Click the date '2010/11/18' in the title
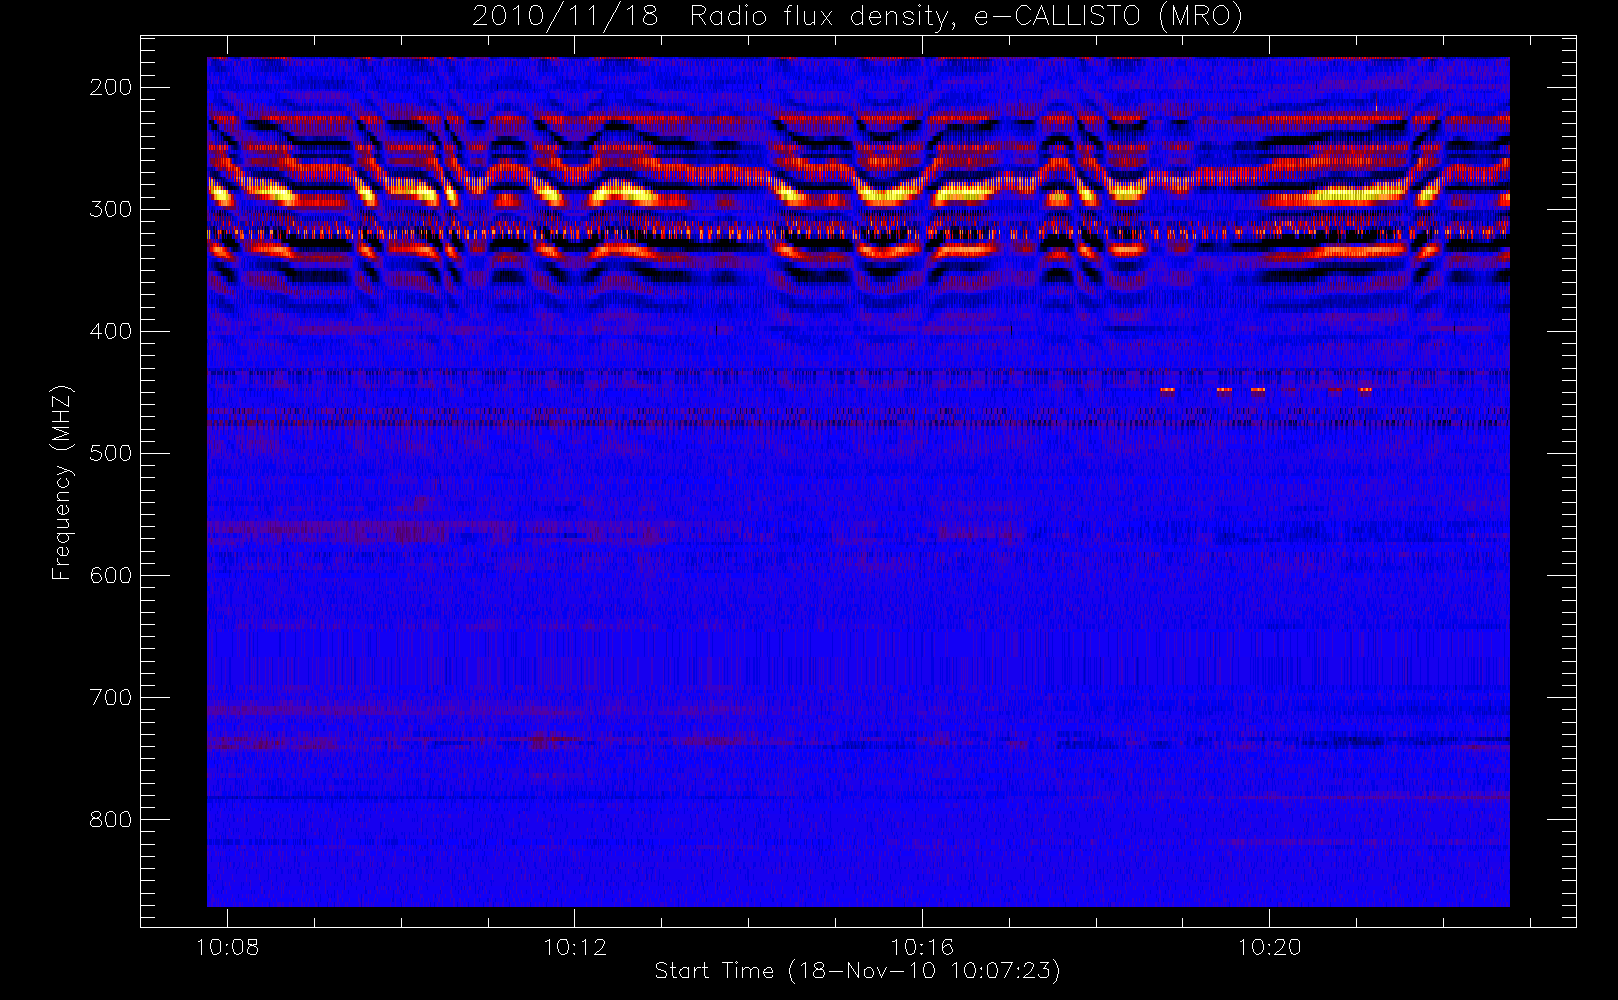Viewport: 1618px width, 1000px height. click(565, 17)
